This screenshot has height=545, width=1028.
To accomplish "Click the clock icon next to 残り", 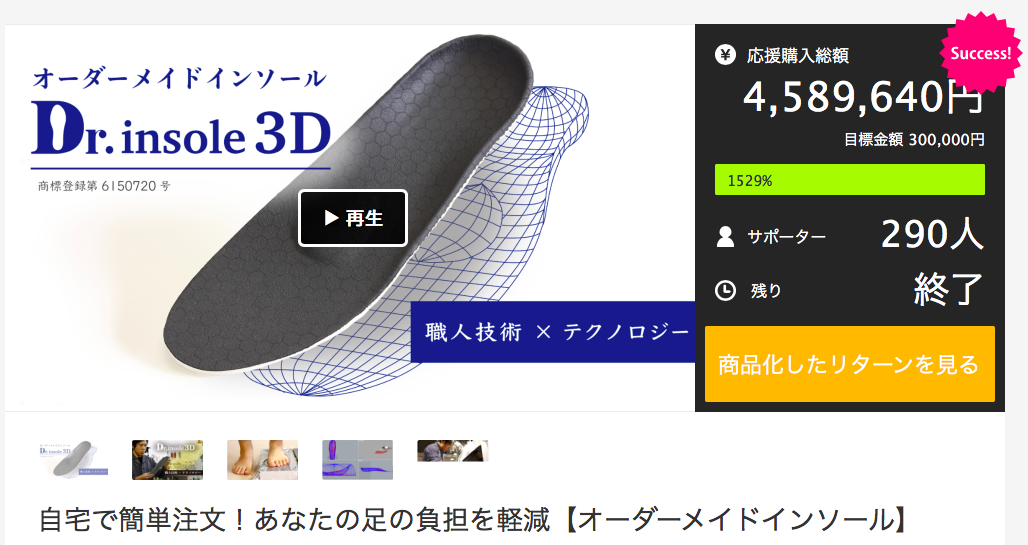I will (x=725, y=290).
